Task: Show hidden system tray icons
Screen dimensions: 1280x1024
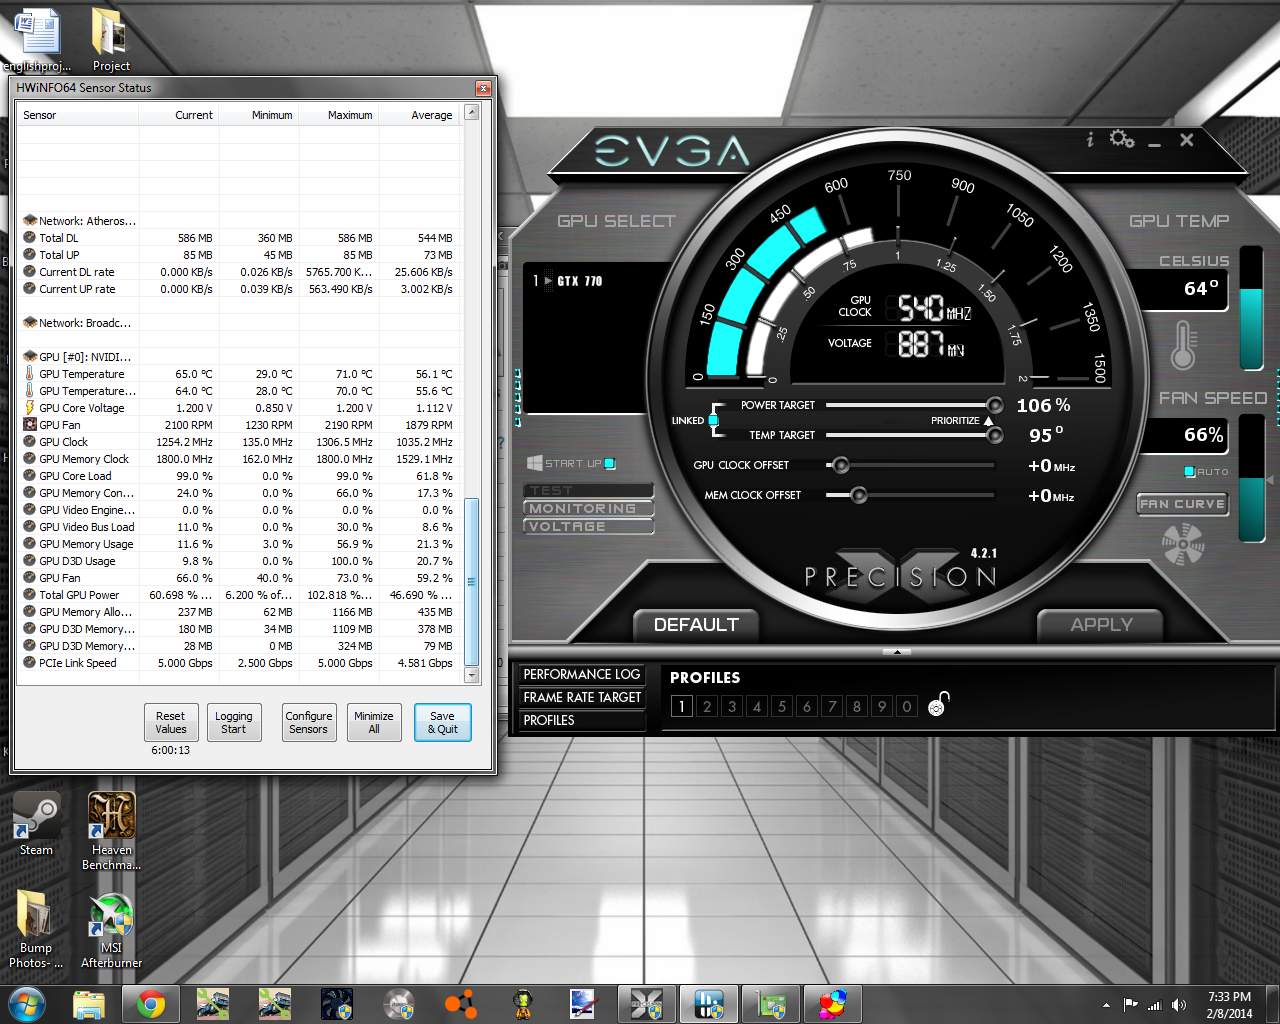Action: coord(1106,1005)
